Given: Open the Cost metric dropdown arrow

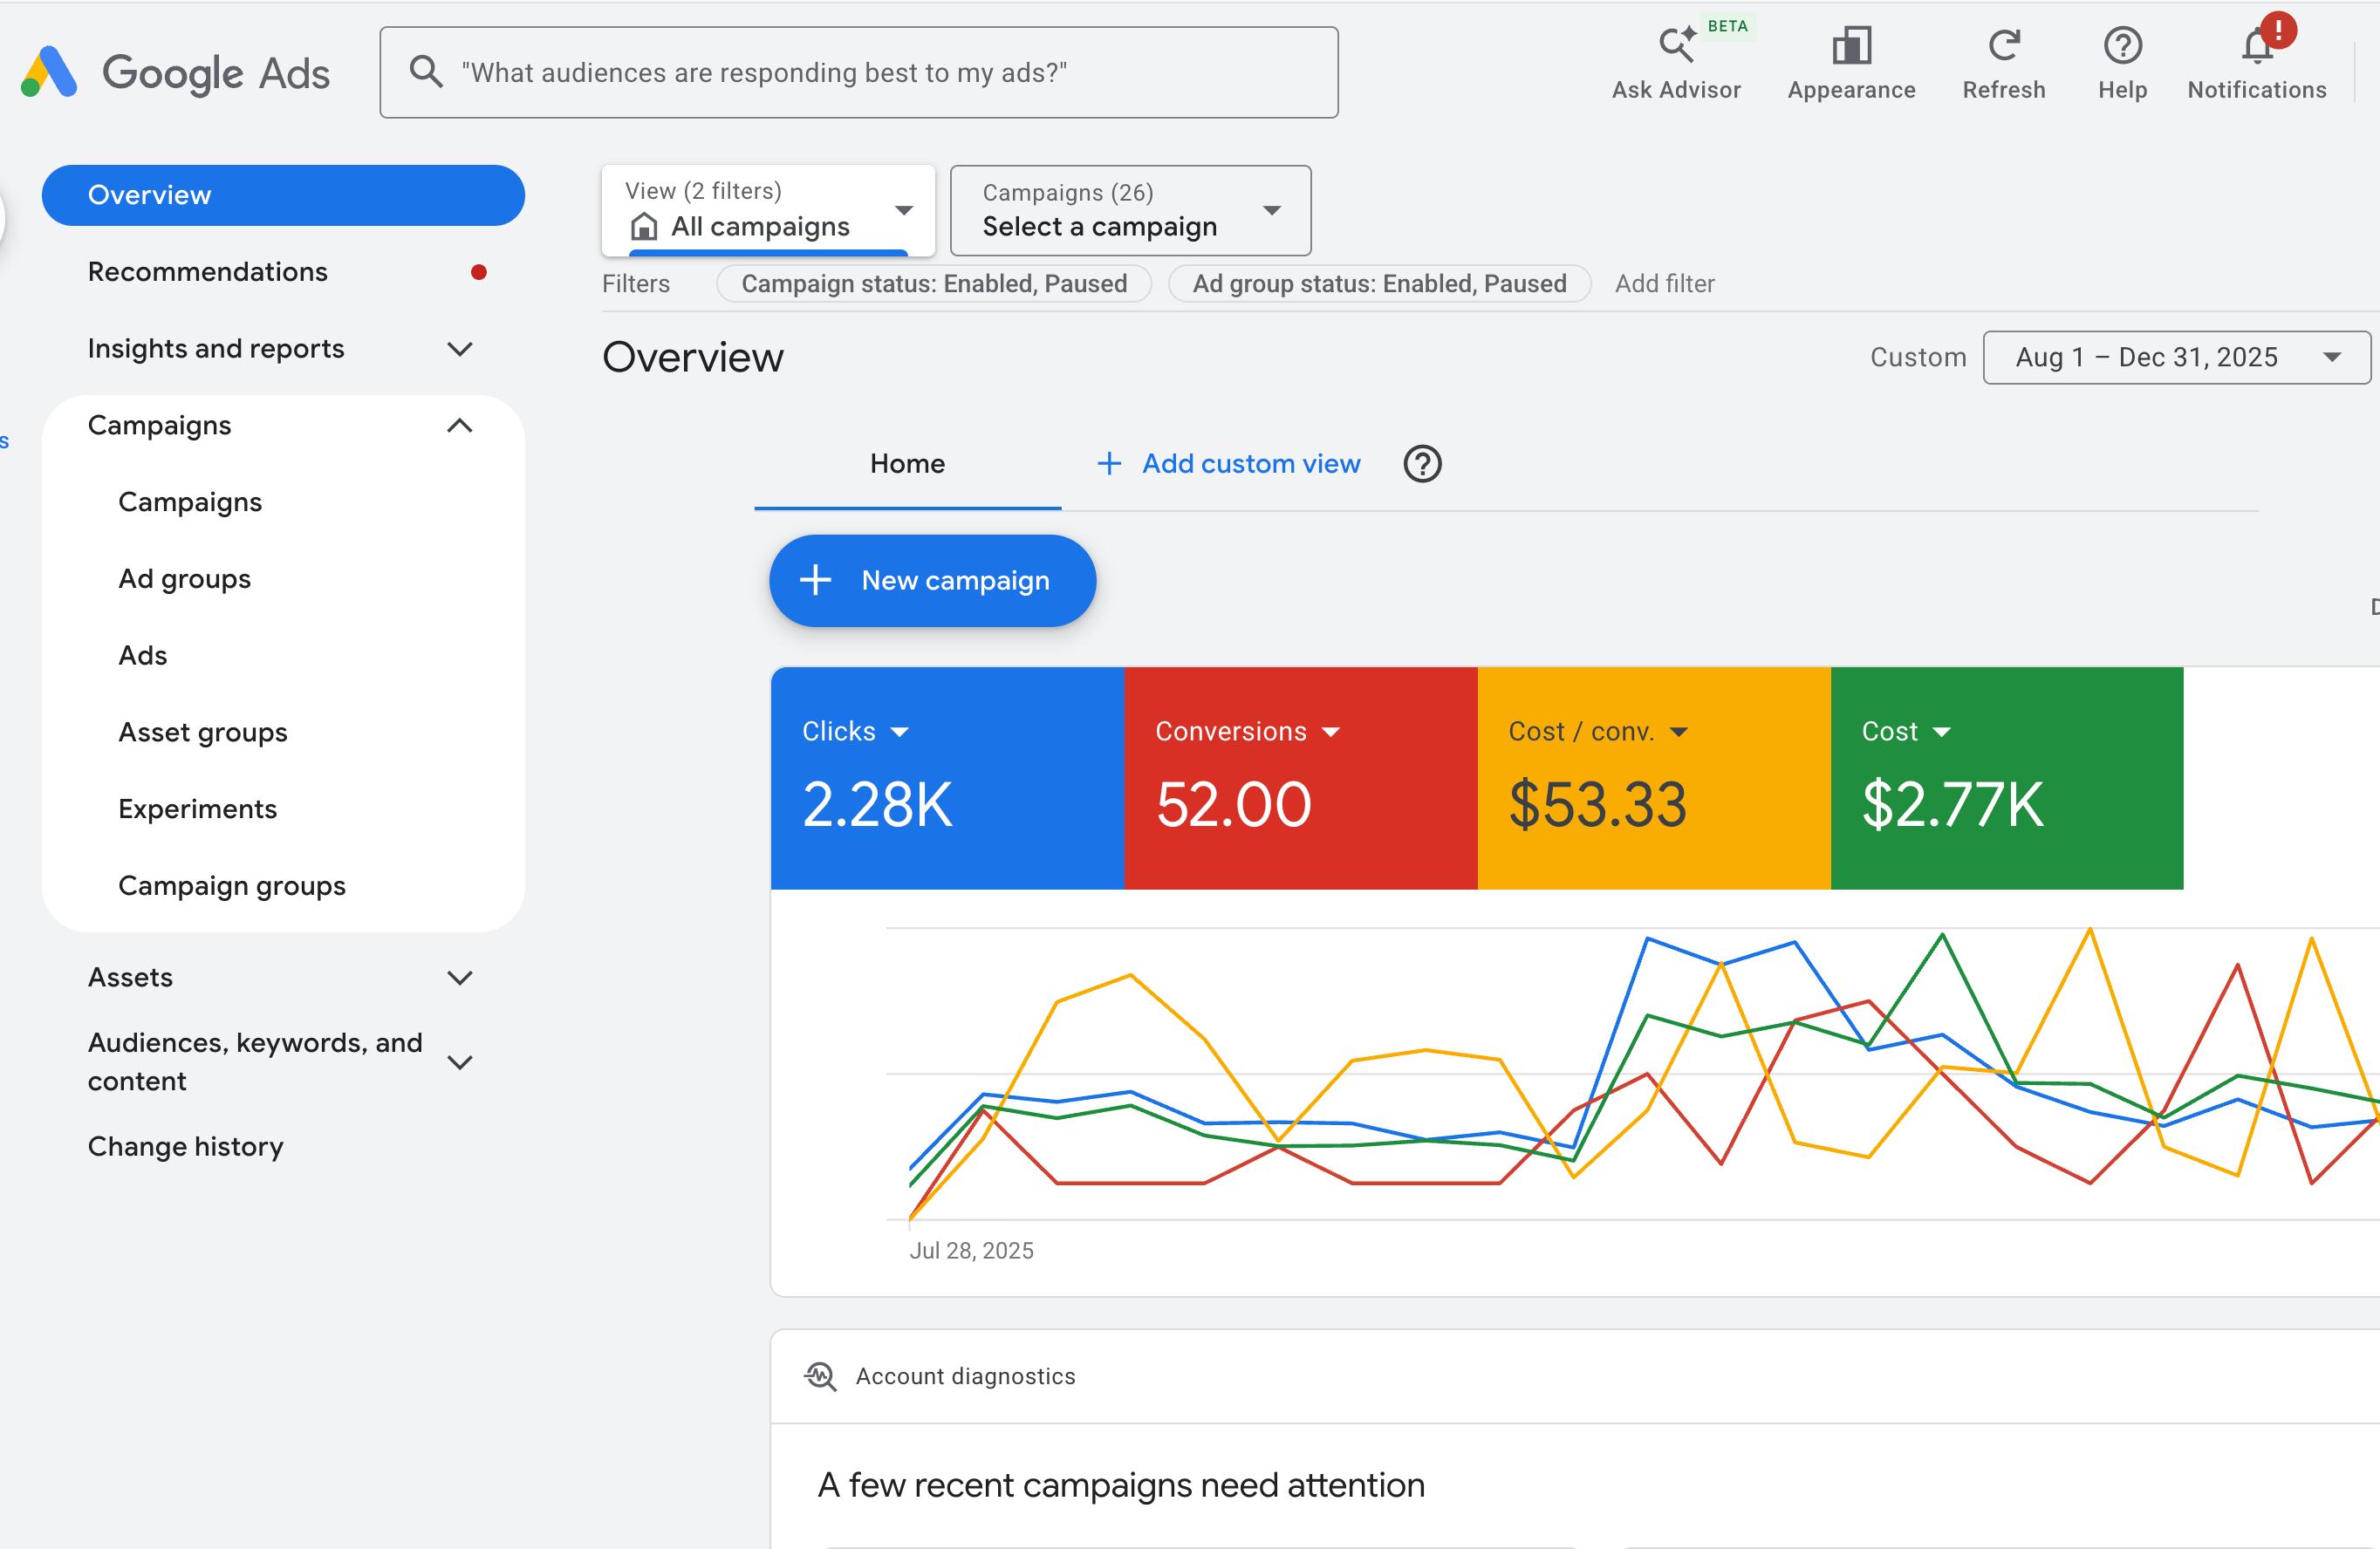Looking at the screenshot, I should pyautogui.click(x=1942, y=732).
